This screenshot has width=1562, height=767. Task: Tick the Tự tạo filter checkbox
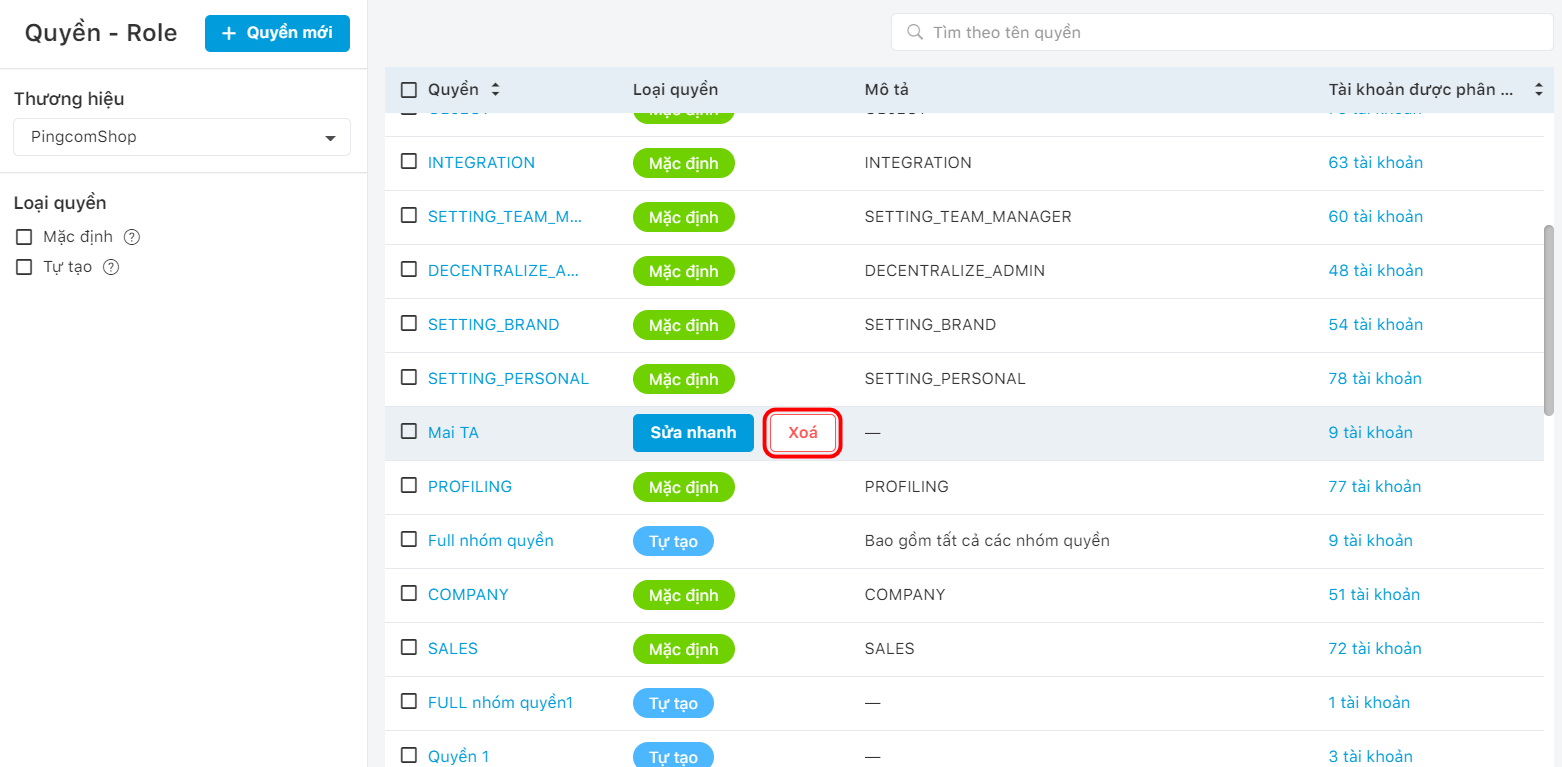click(24, 268)
